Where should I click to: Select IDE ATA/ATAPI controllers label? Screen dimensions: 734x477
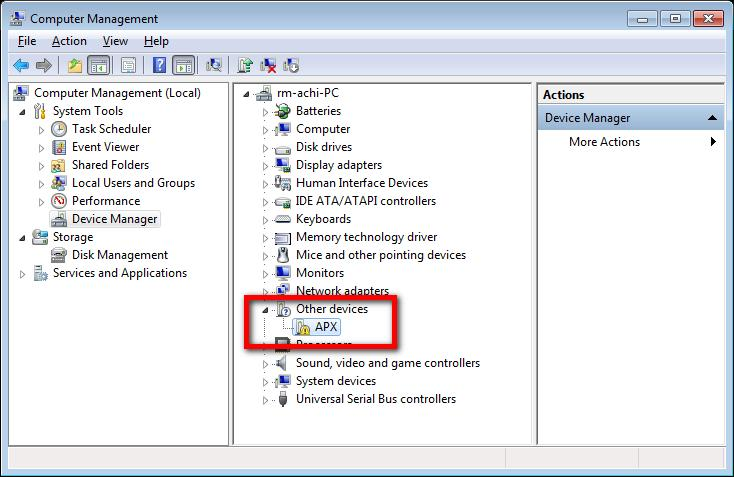pos(366,201)
